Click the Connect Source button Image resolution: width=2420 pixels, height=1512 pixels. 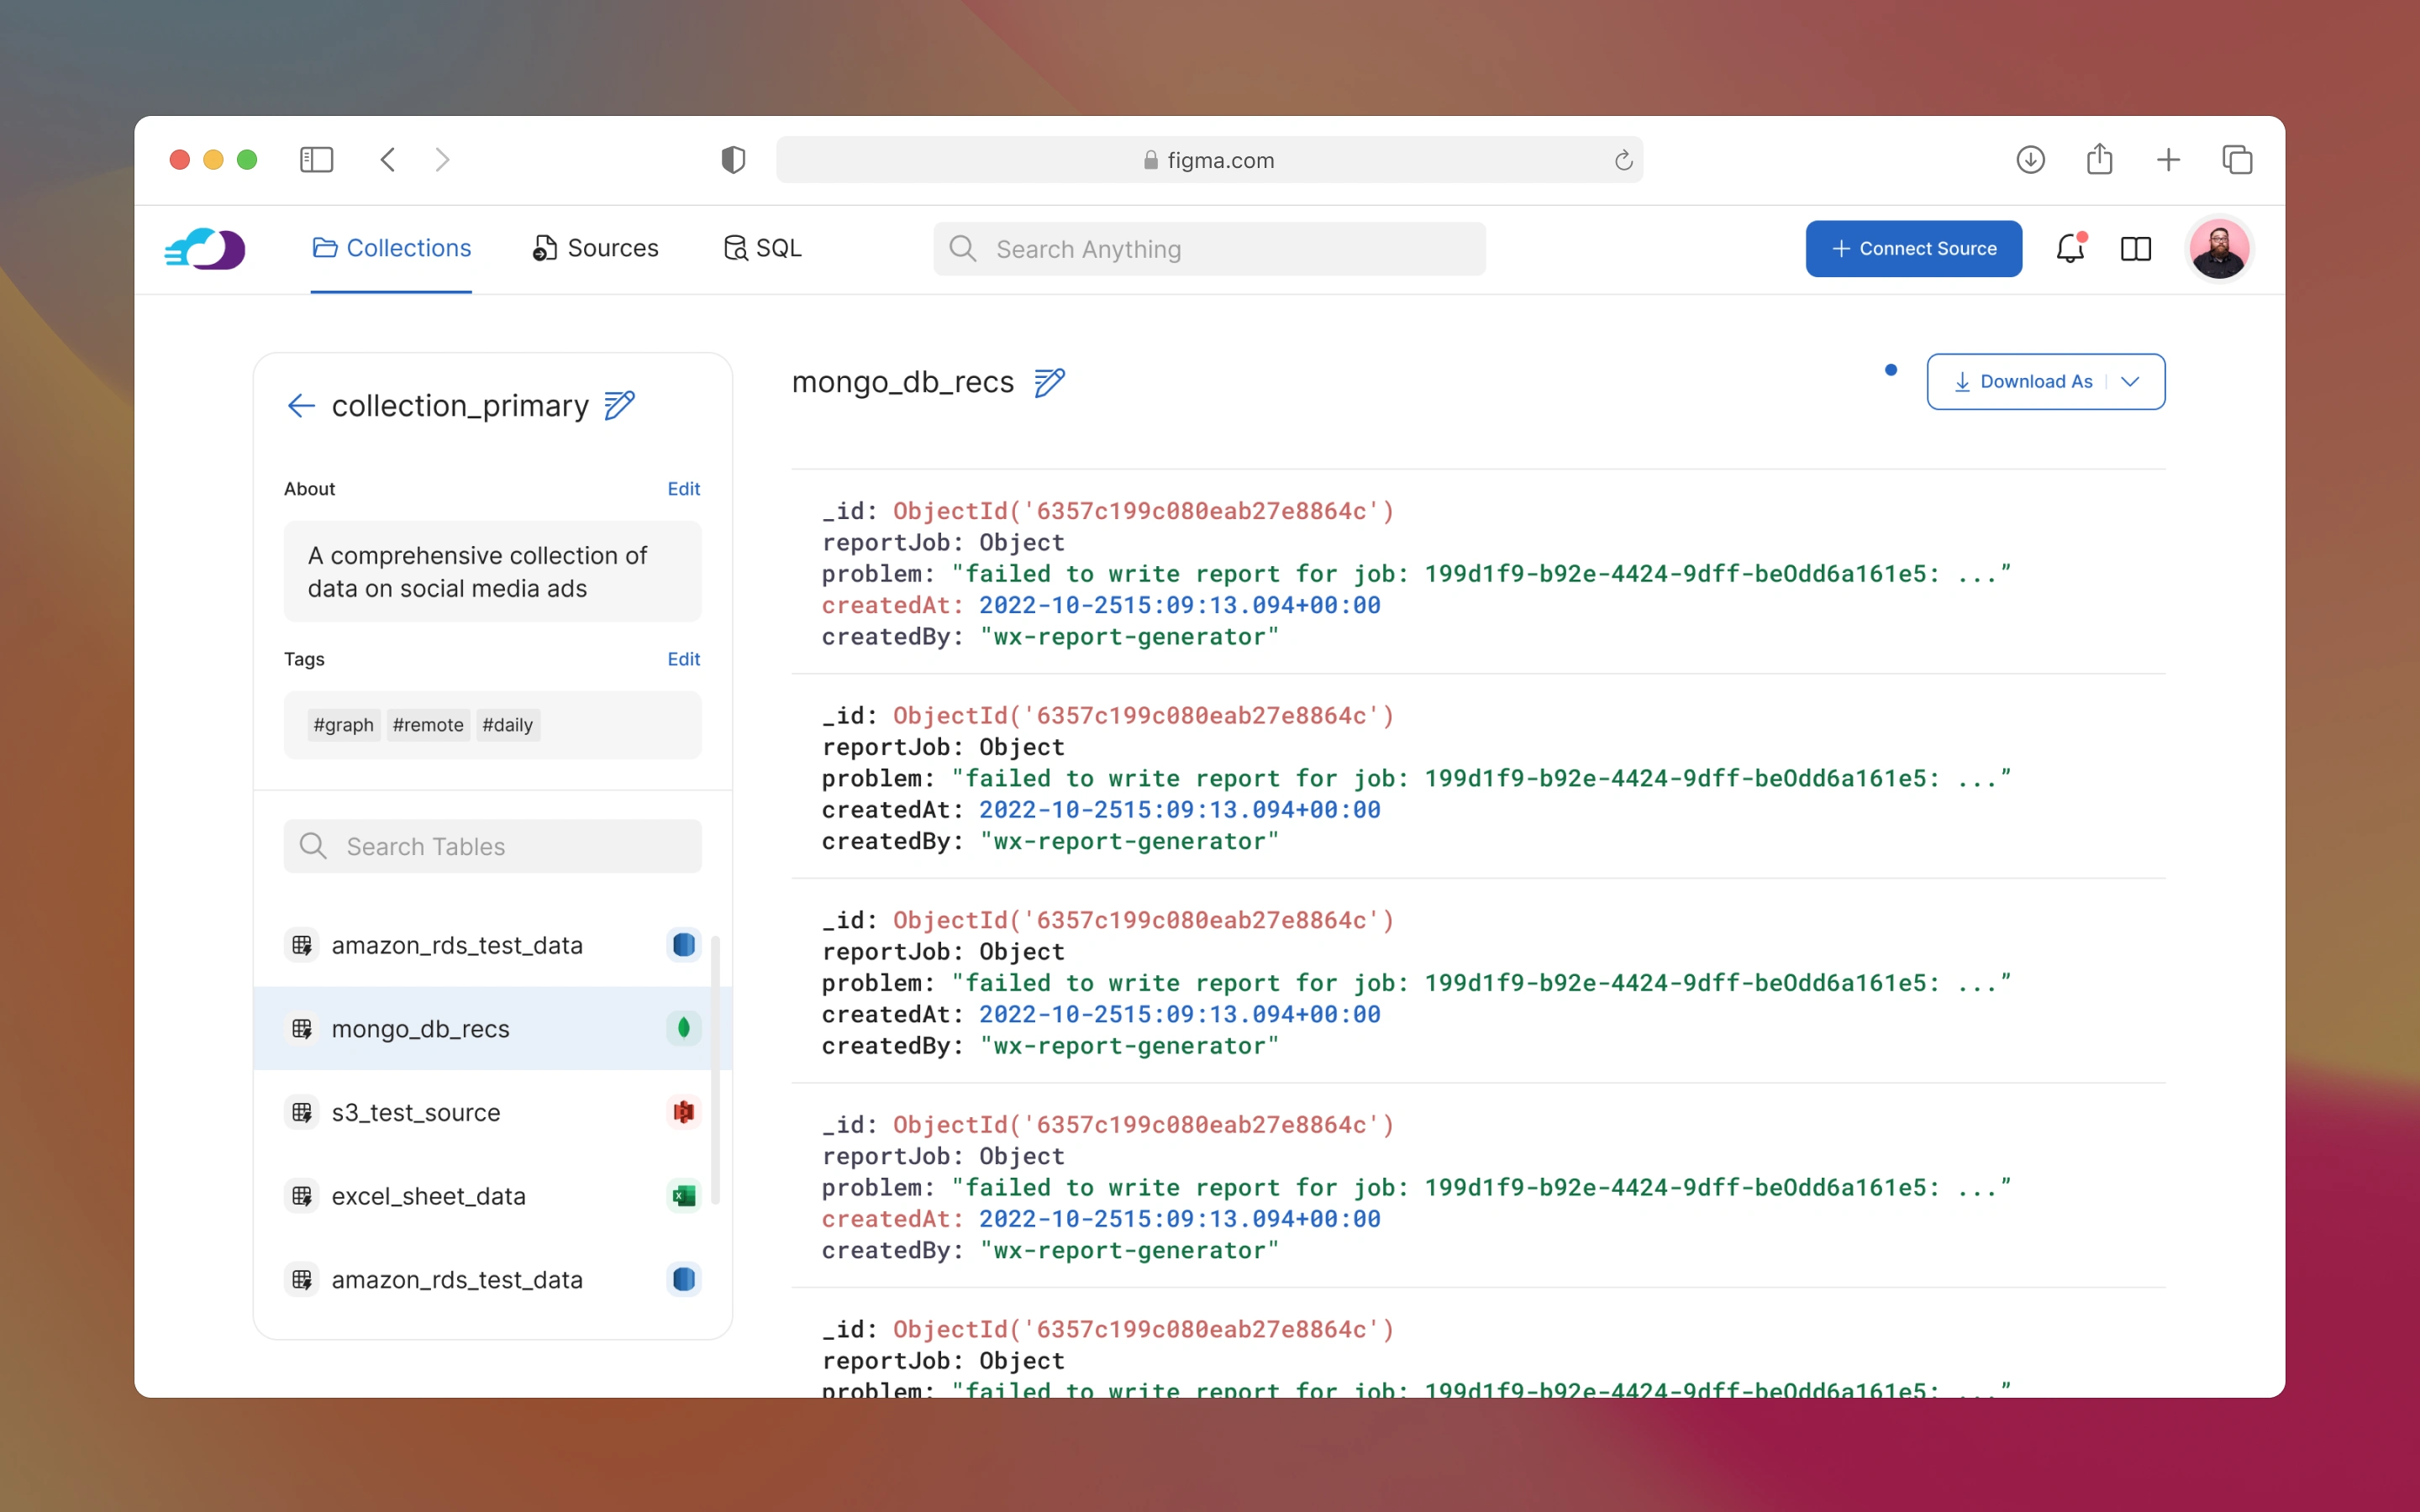(1913, 249)
